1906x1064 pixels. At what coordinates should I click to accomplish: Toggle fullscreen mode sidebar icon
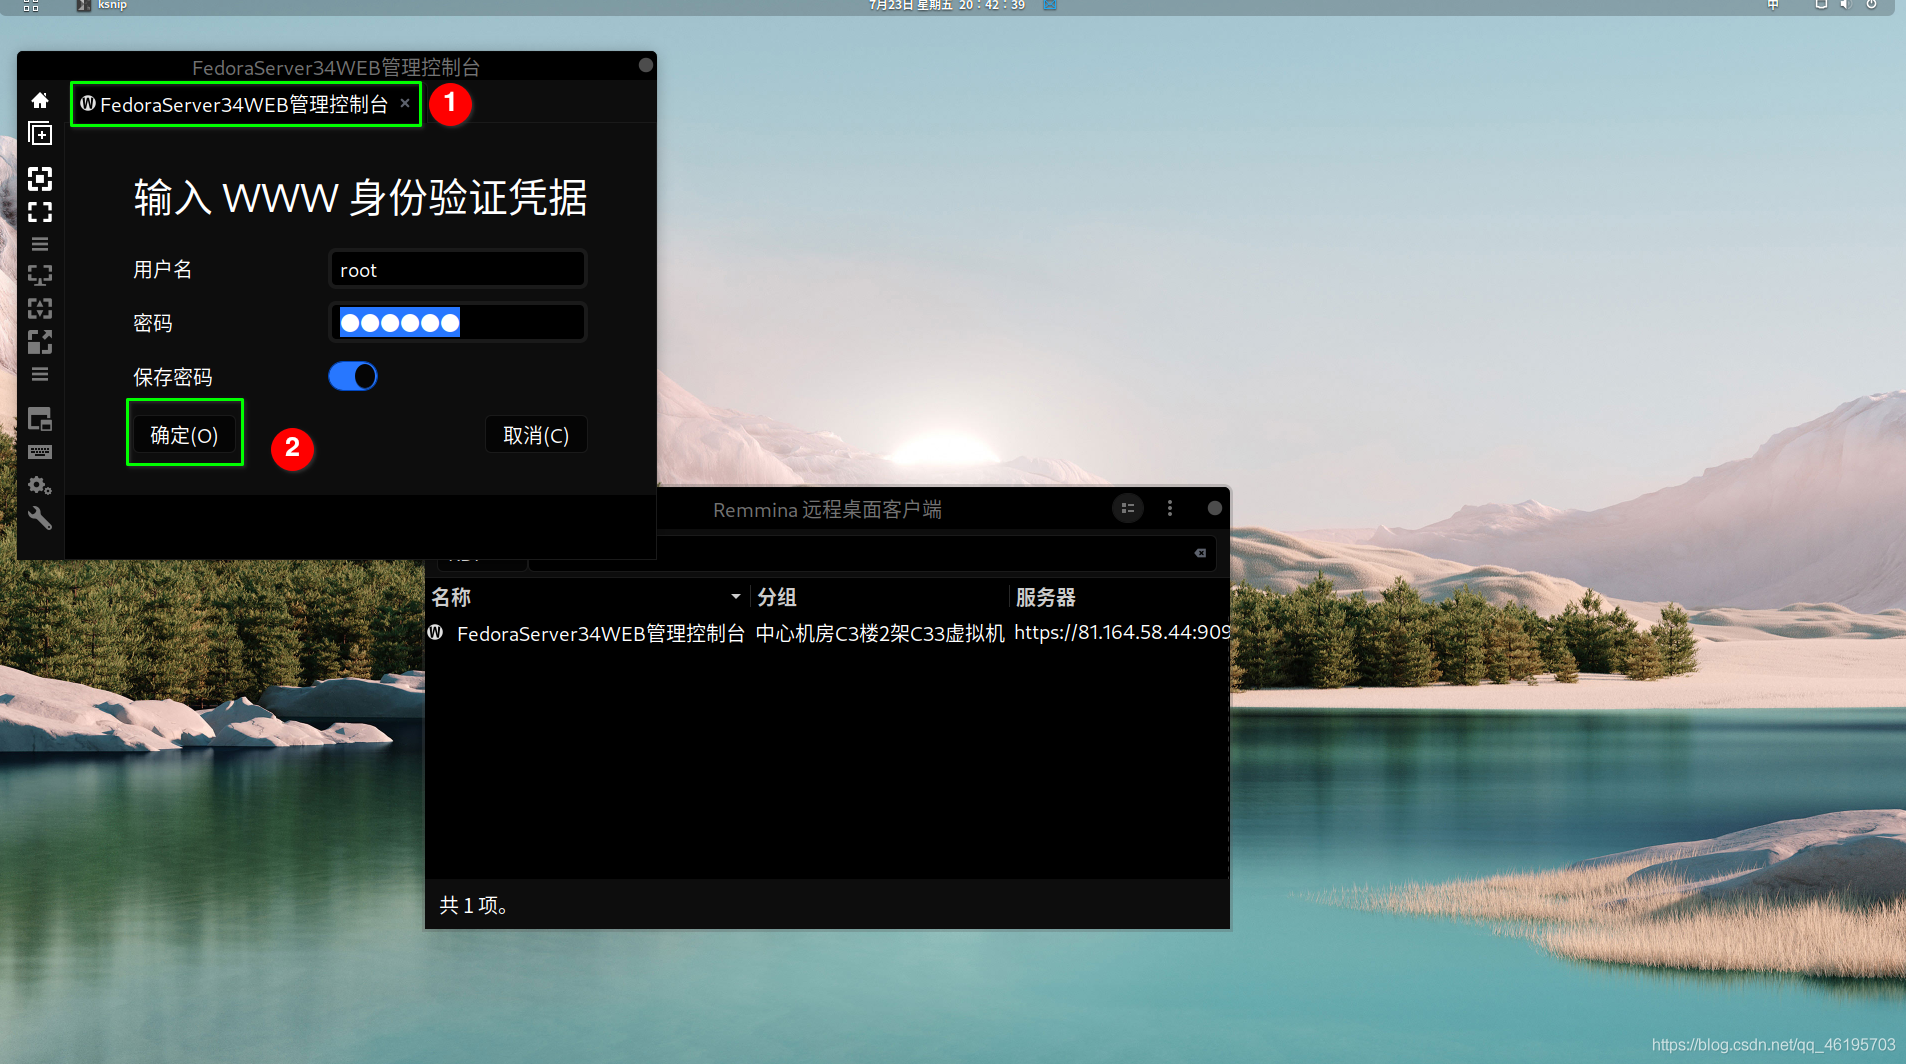click(x=40, y=179)
